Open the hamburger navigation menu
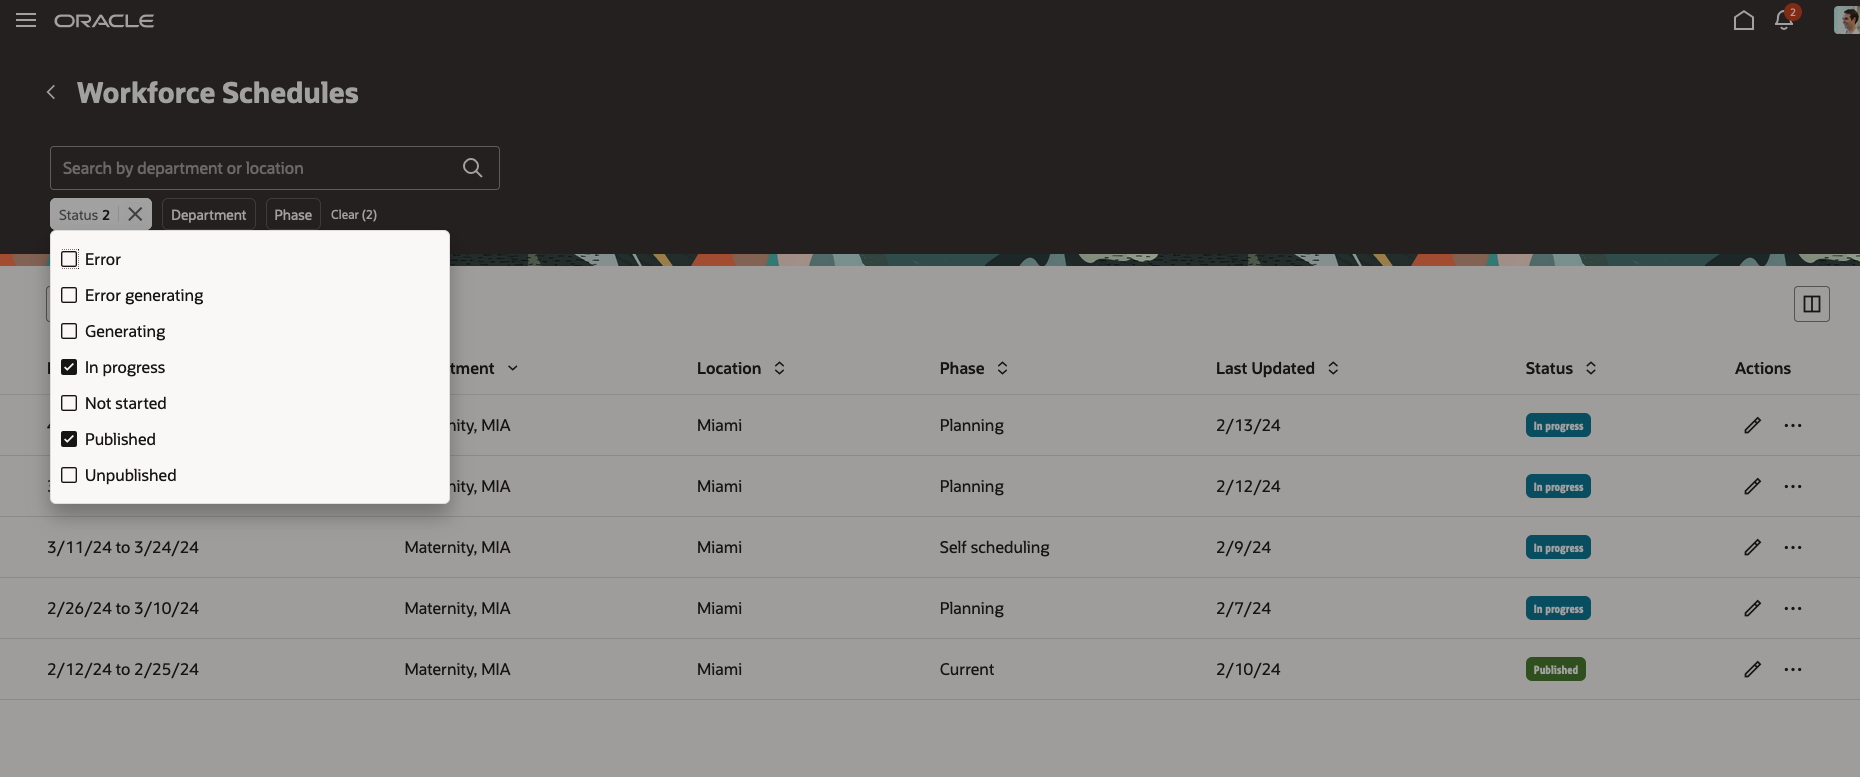 (26, 21)
